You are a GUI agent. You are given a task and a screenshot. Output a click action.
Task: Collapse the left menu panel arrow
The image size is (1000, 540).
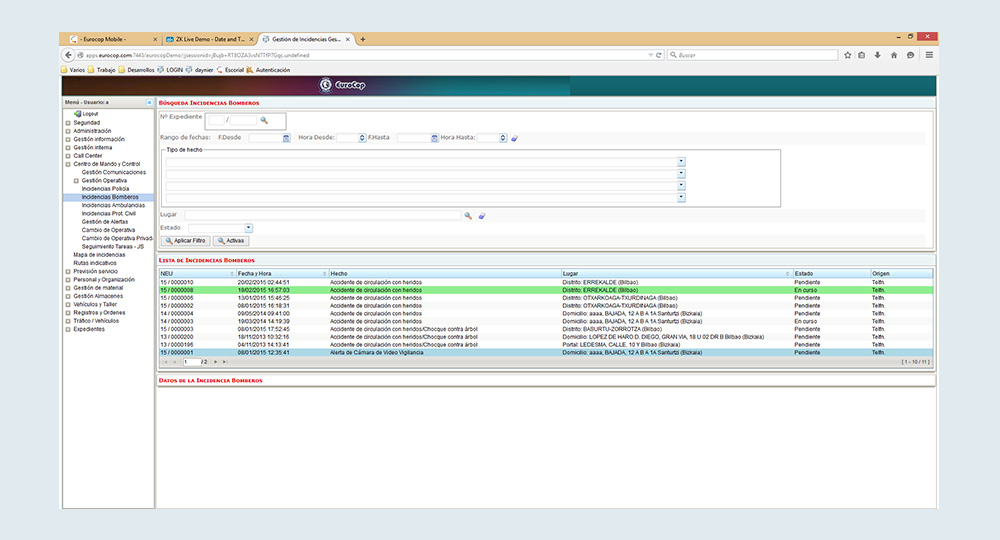pos(149,103)
